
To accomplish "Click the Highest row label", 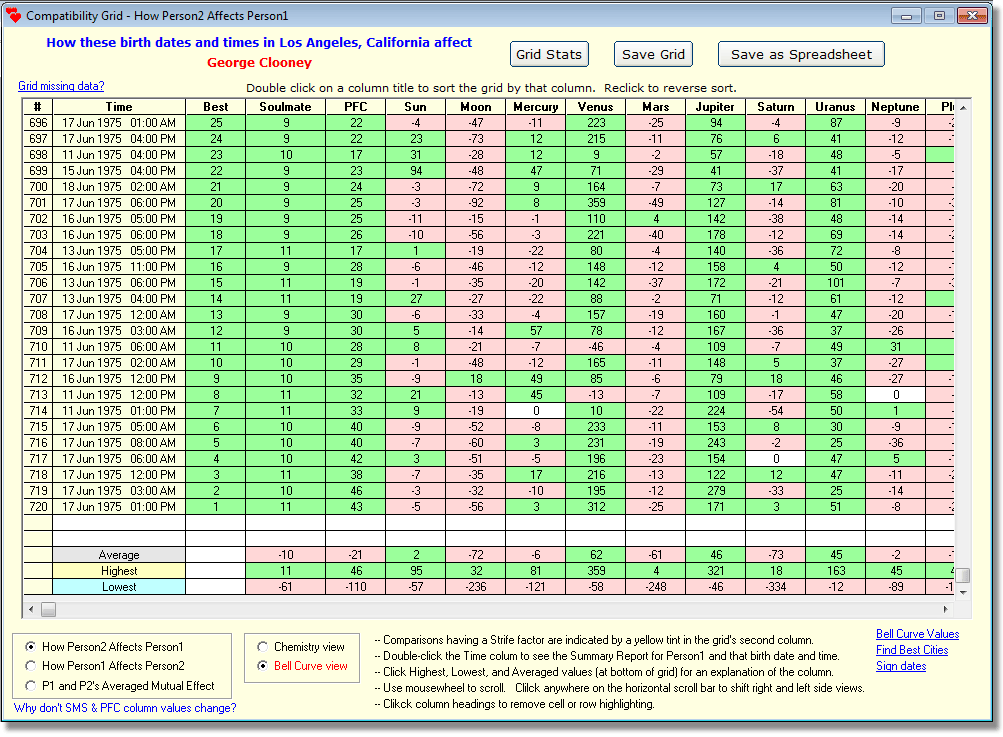I will tap(119, 570).
